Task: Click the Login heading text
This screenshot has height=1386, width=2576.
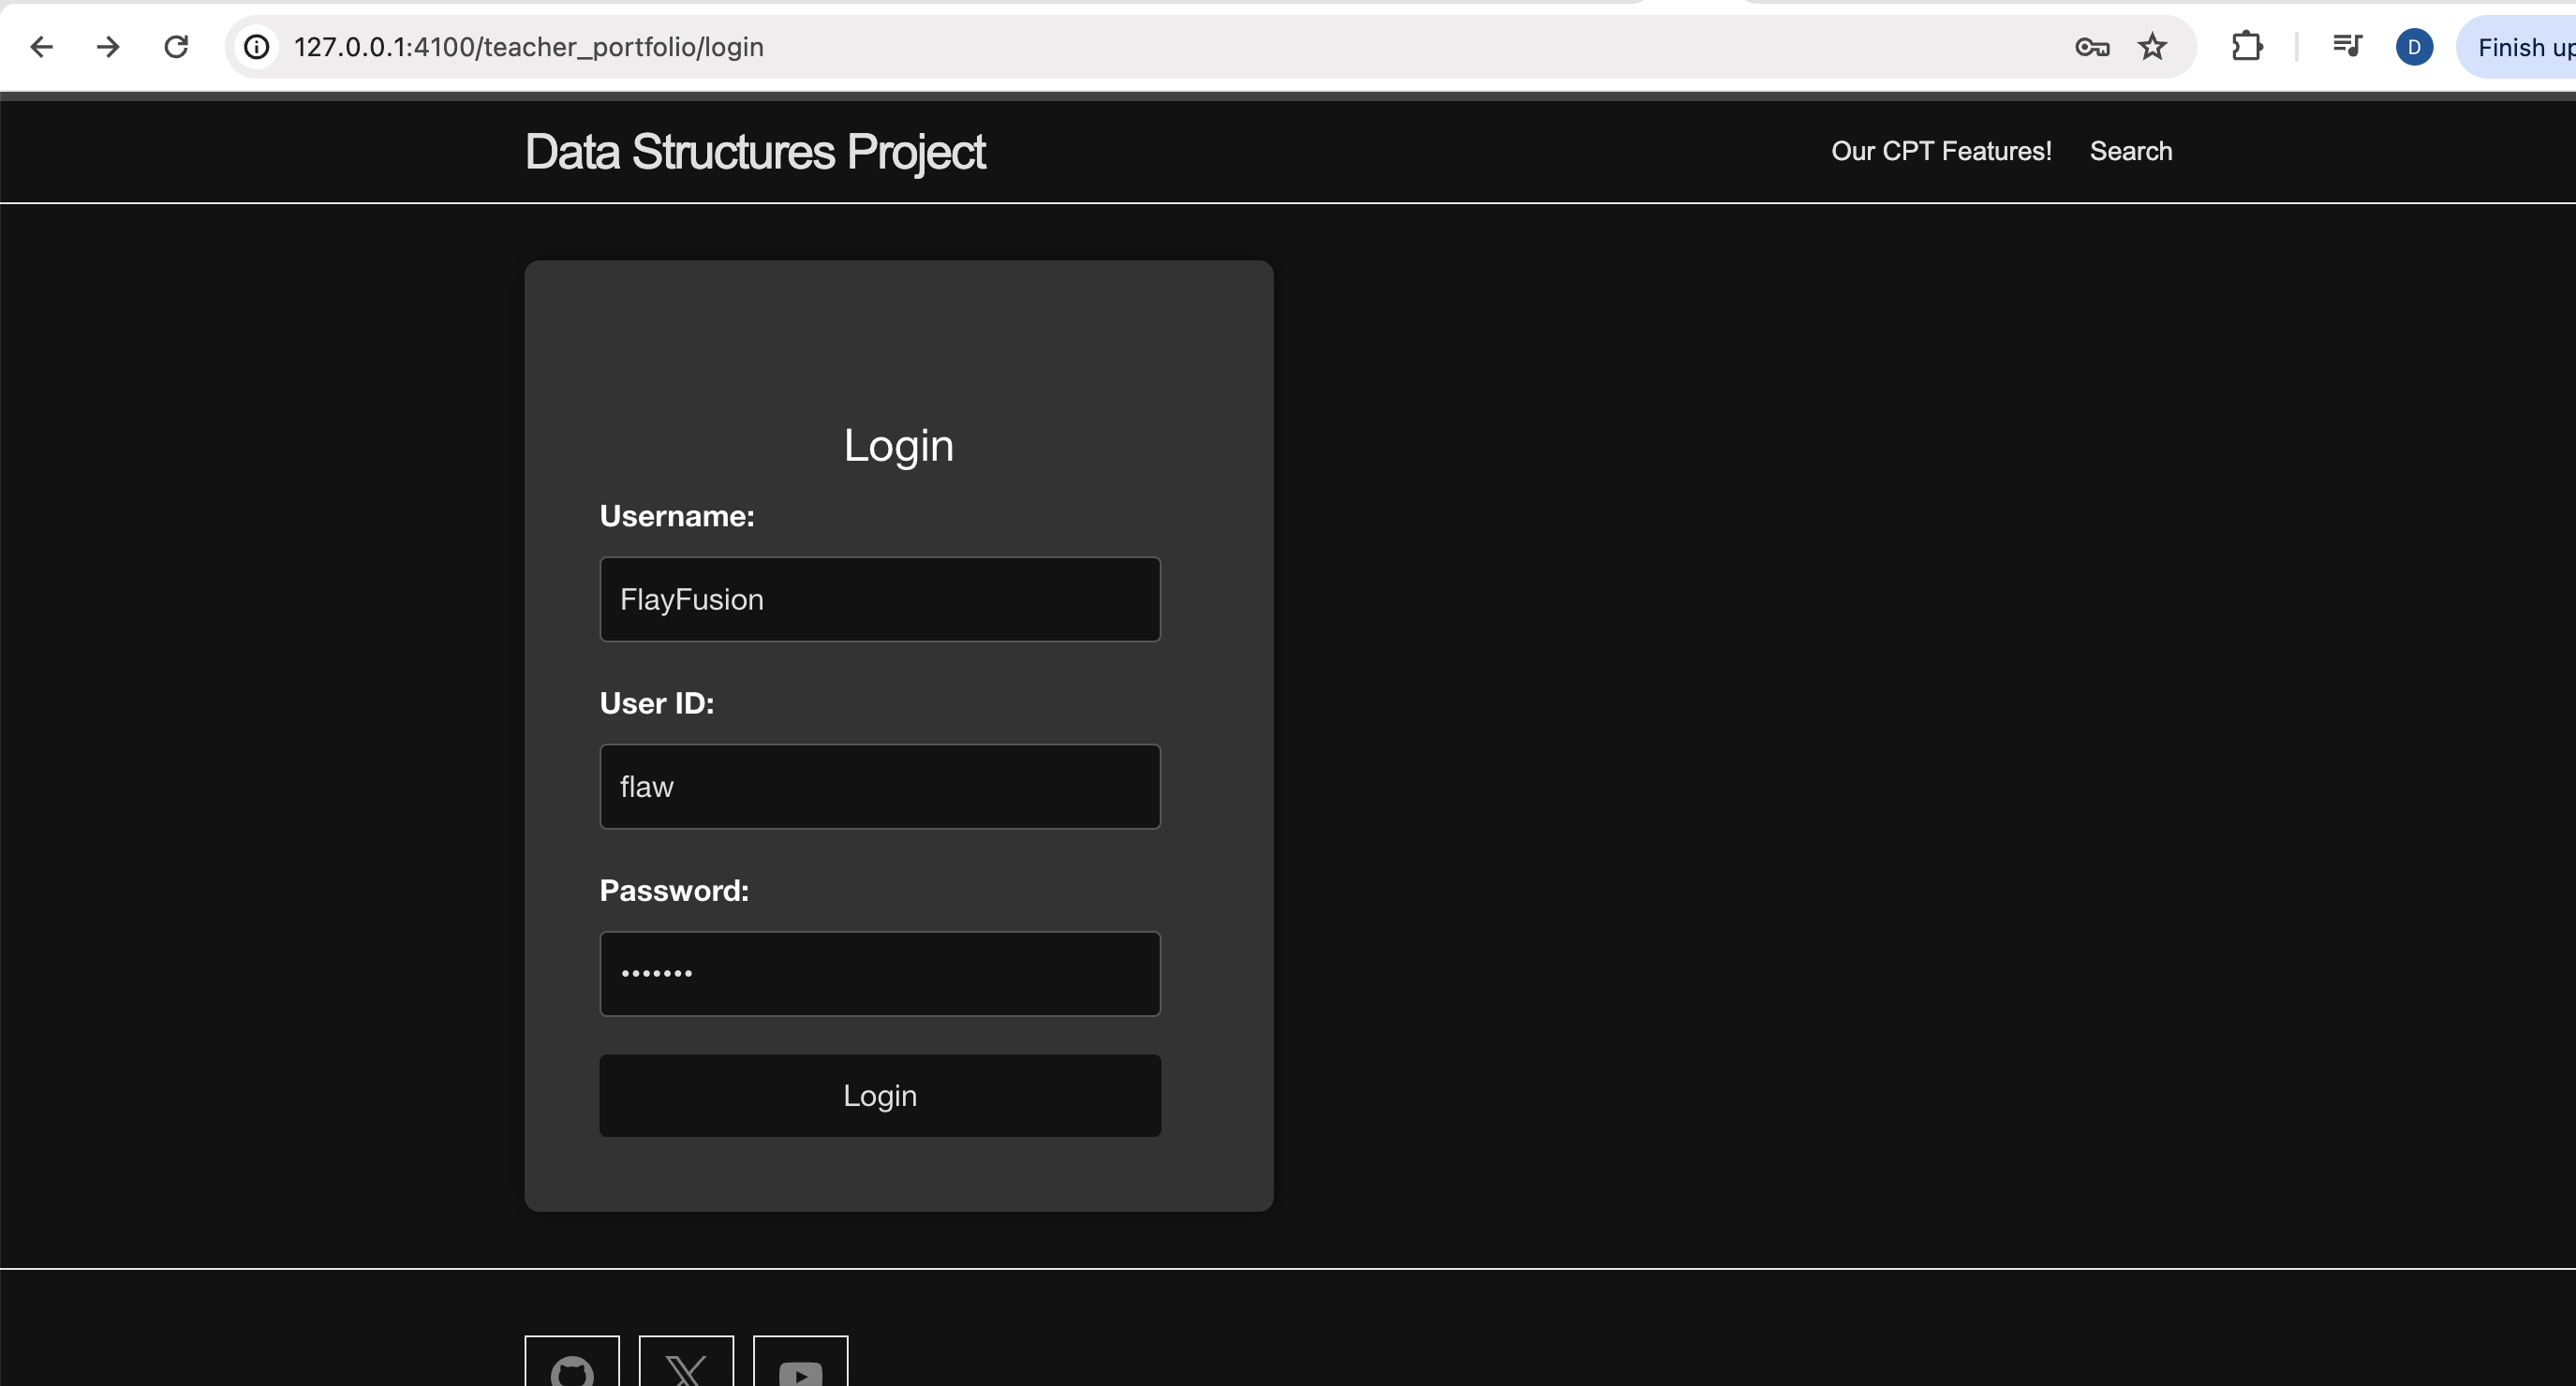Action: pos(898,446)
